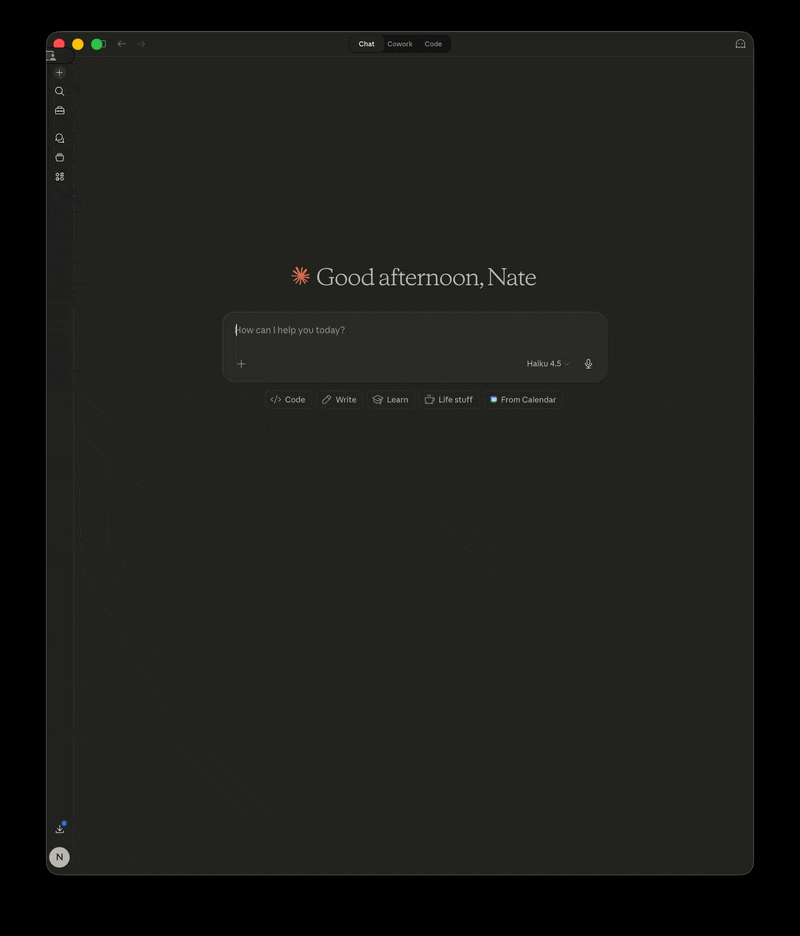Click the Write suggestion chip
This screenshot has width=800, height=936.
click(x=339, y=399)
